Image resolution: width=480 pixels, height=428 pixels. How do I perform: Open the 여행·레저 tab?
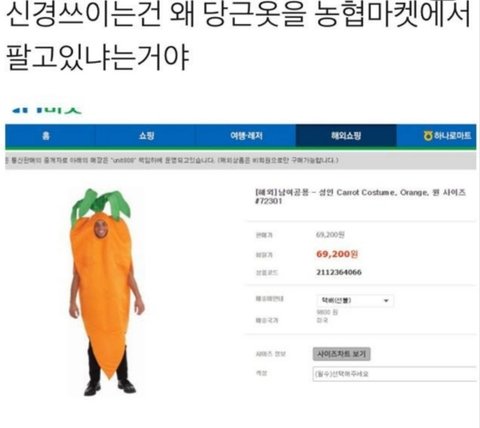click(x=246, y=136)
